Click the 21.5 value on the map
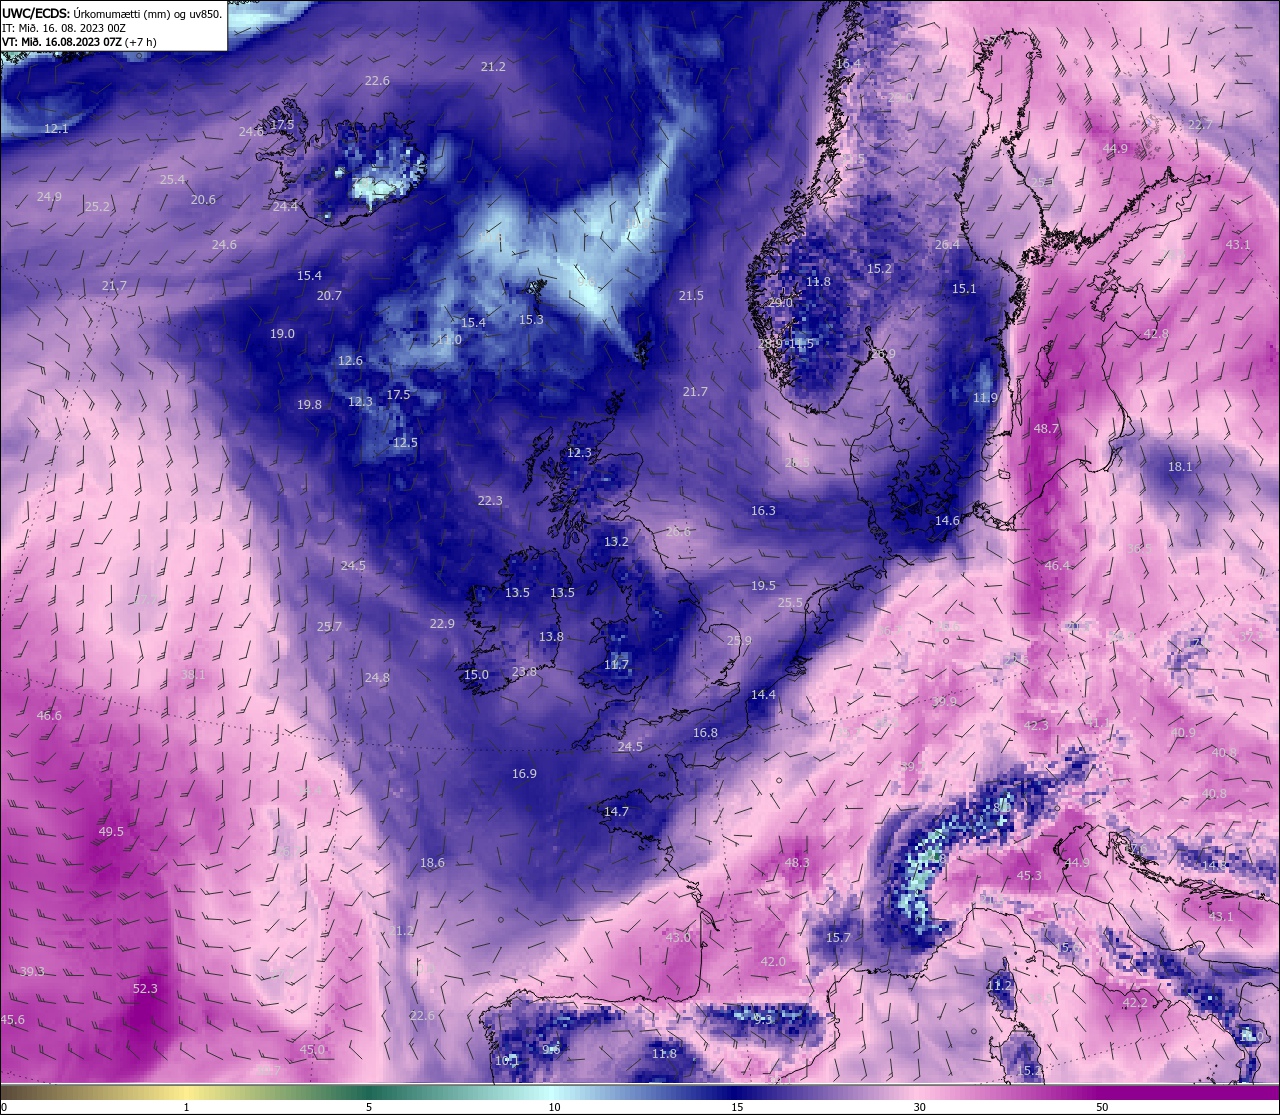The height and width of the screenshot is (1115, 1280). click(x=691, y=295)
